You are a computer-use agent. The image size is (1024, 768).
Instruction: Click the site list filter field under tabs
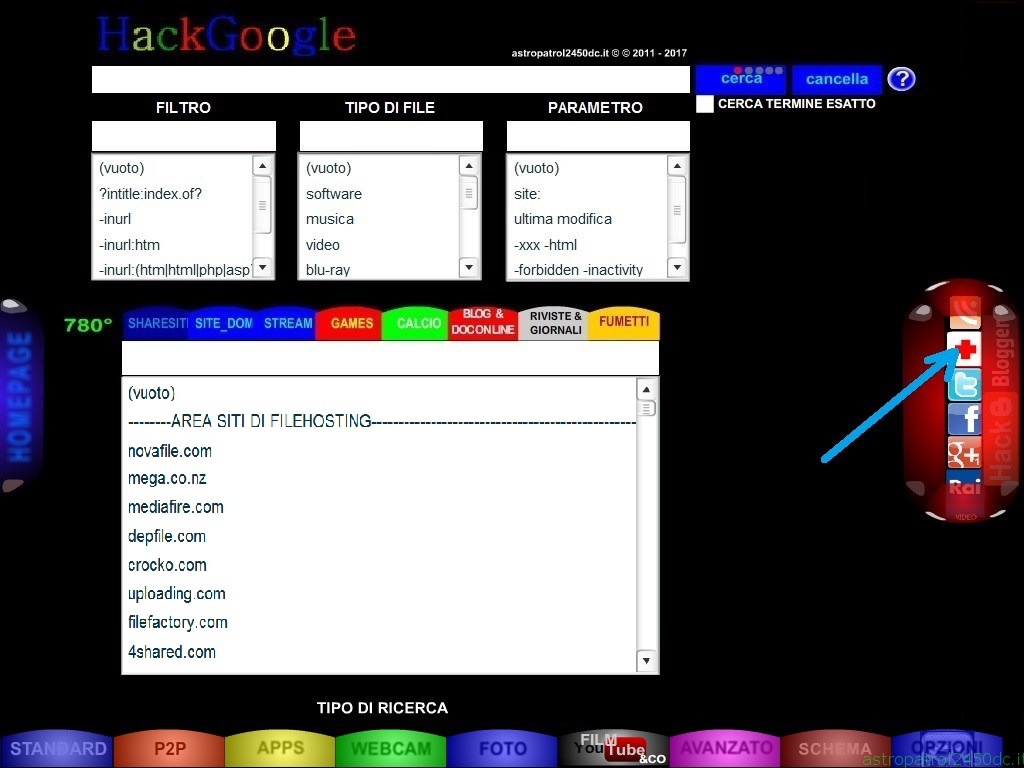(x=390, y=358)
